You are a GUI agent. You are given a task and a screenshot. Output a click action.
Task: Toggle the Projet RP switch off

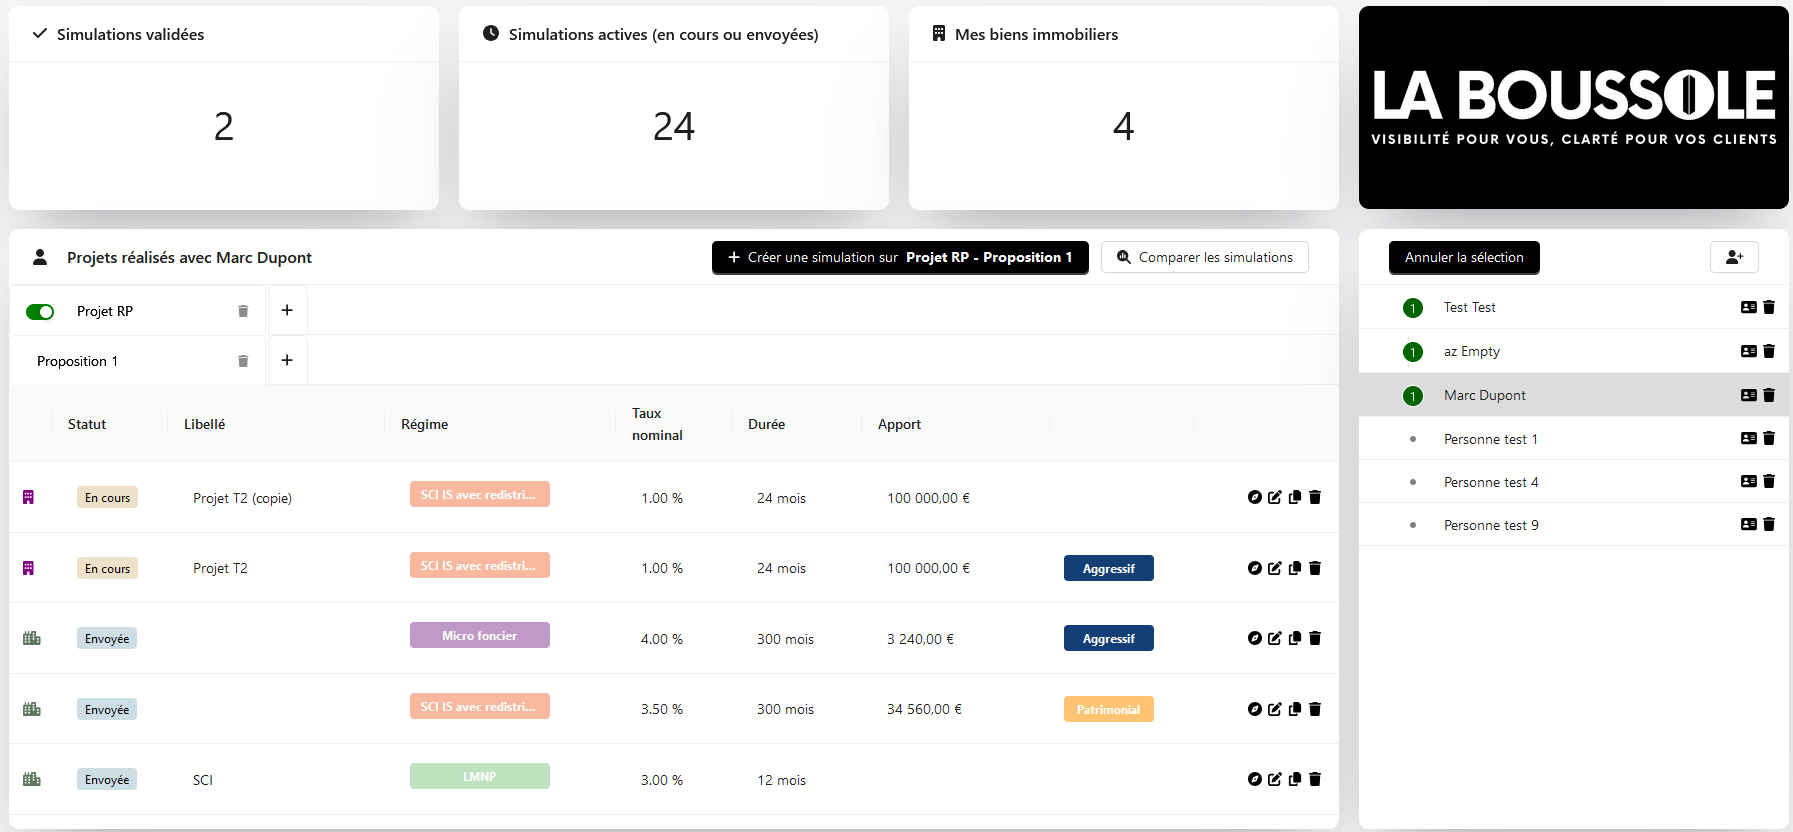point(40,312)
